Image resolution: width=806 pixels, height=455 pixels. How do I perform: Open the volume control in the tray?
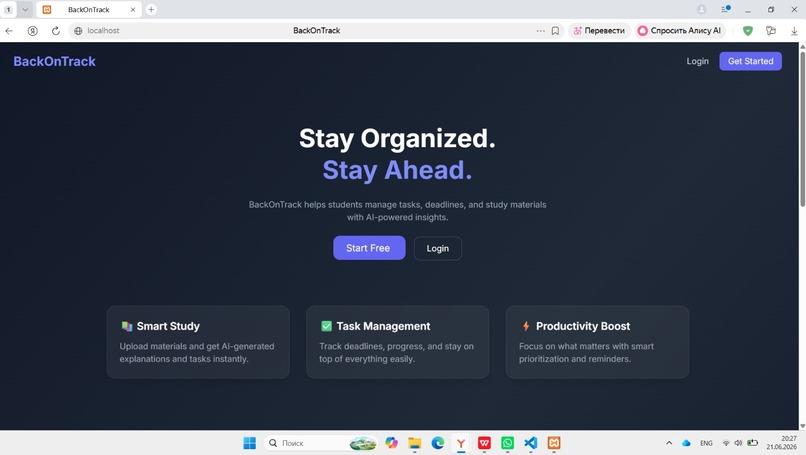point(738,443)
